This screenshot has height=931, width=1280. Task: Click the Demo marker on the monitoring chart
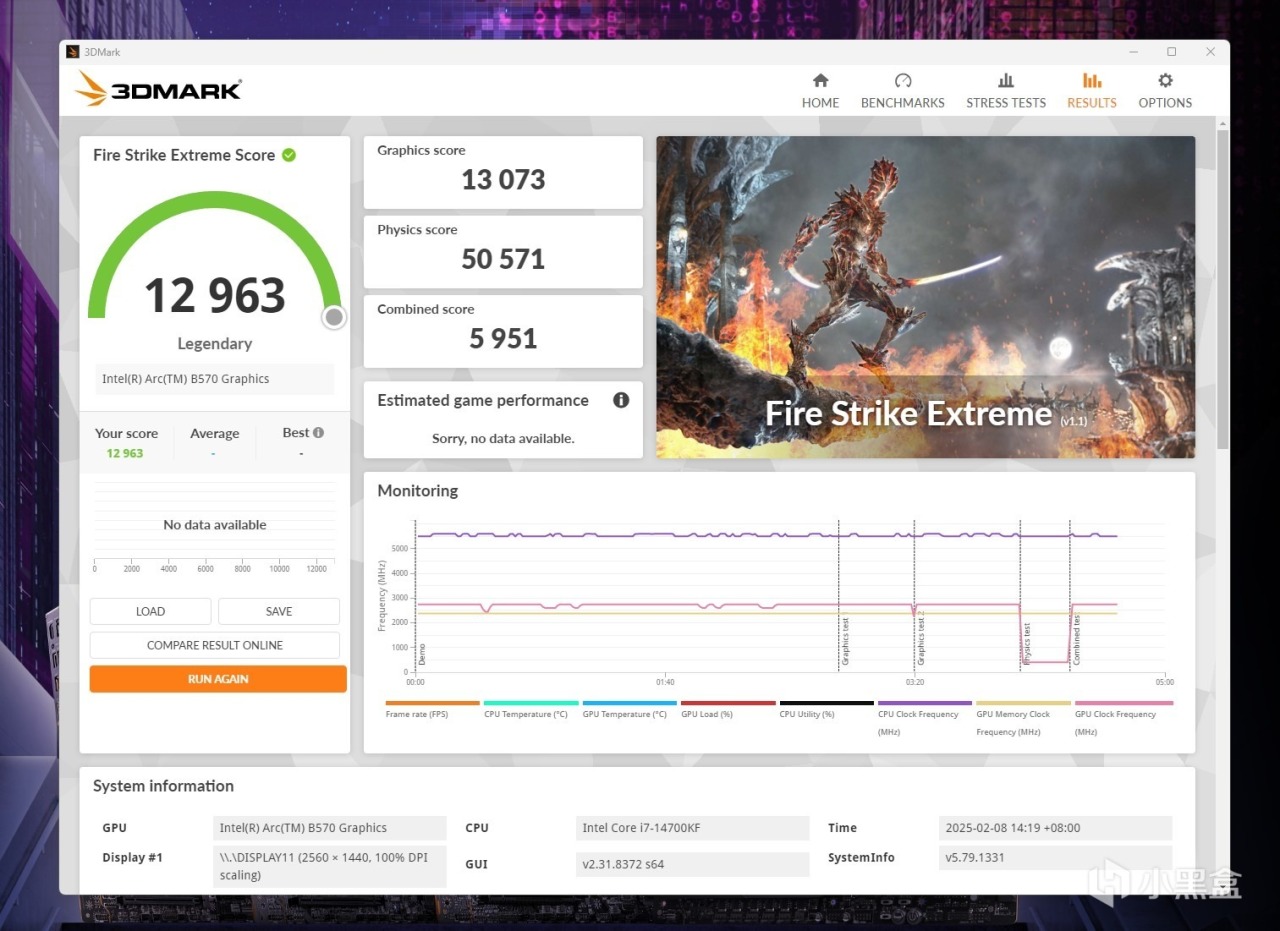[422, 654]
